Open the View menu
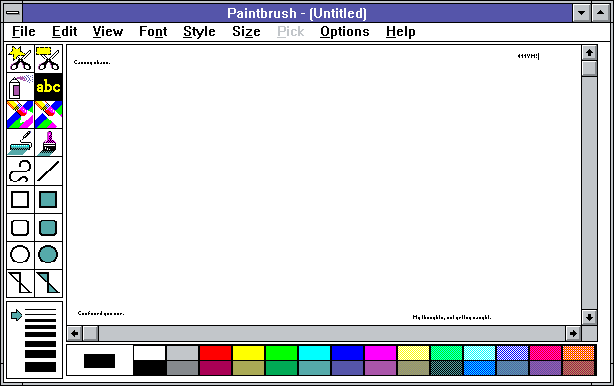 (108, 32)
